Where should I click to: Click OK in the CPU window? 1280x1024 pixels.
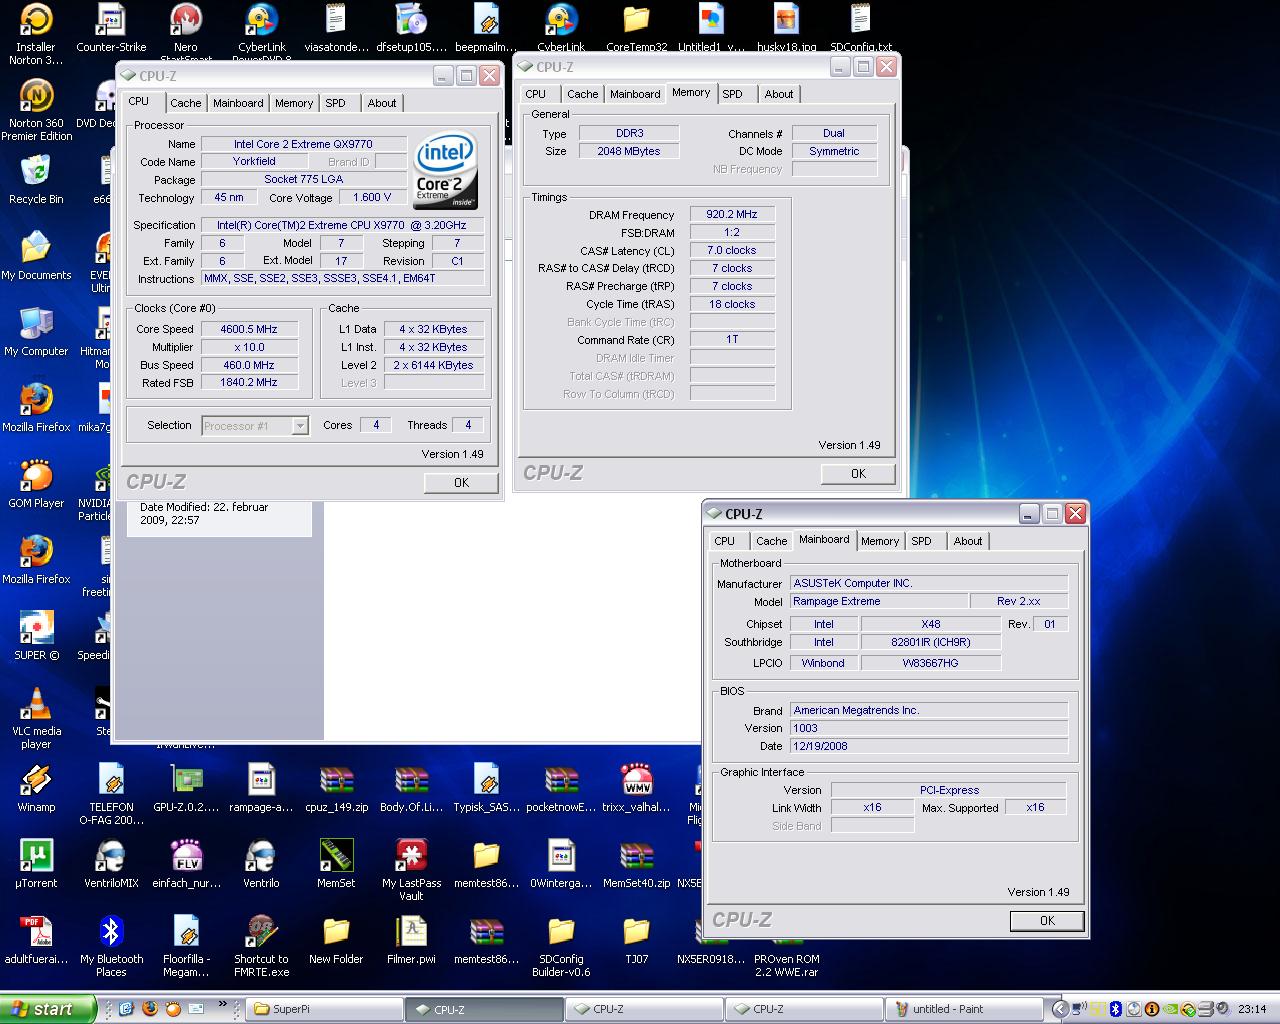[461, 482]
